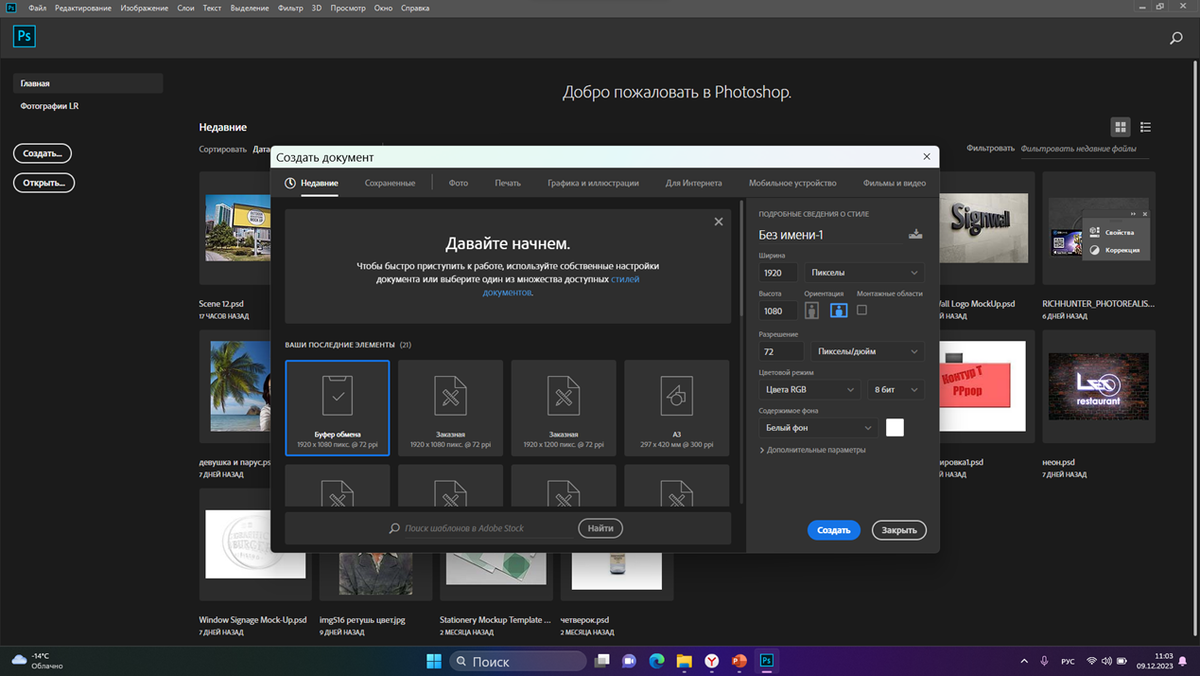Click the width field showing 1920

pos(778,272)
